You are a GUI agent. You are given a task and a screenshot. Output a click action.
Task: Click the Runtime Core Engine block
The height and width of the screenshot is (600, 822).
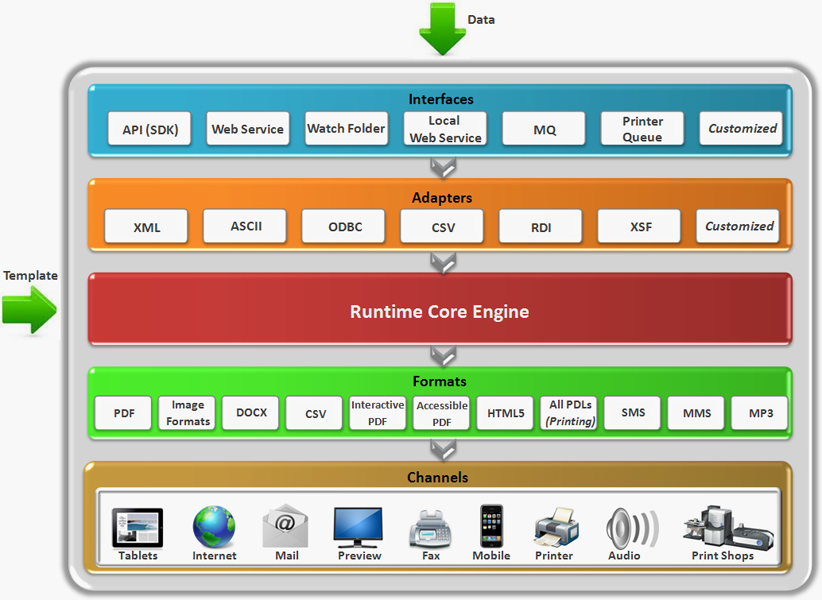440,309
